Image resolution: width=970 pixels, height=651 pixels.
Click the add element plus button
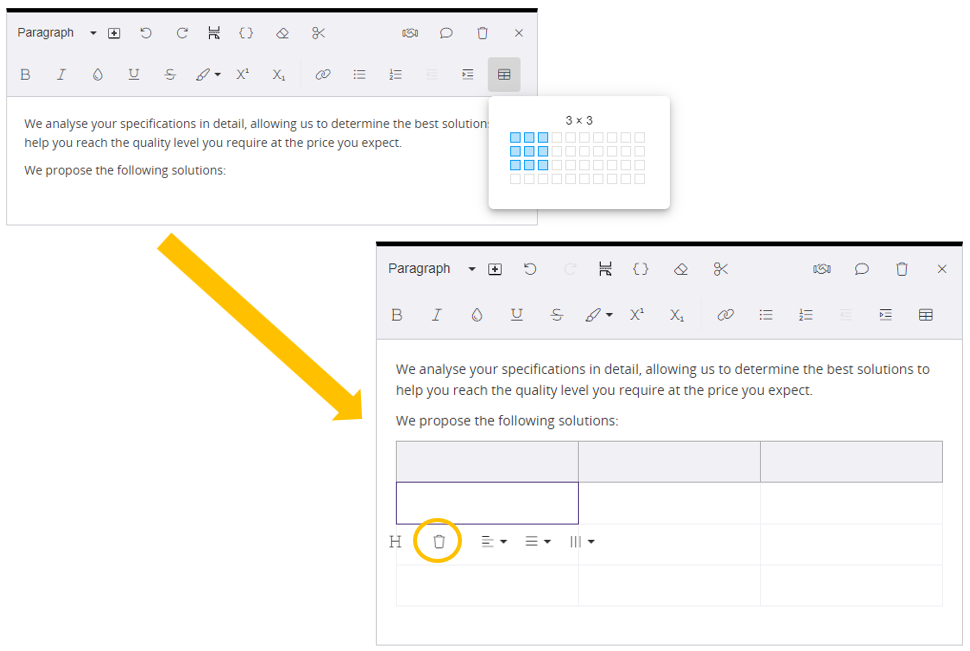coord(114,32)
